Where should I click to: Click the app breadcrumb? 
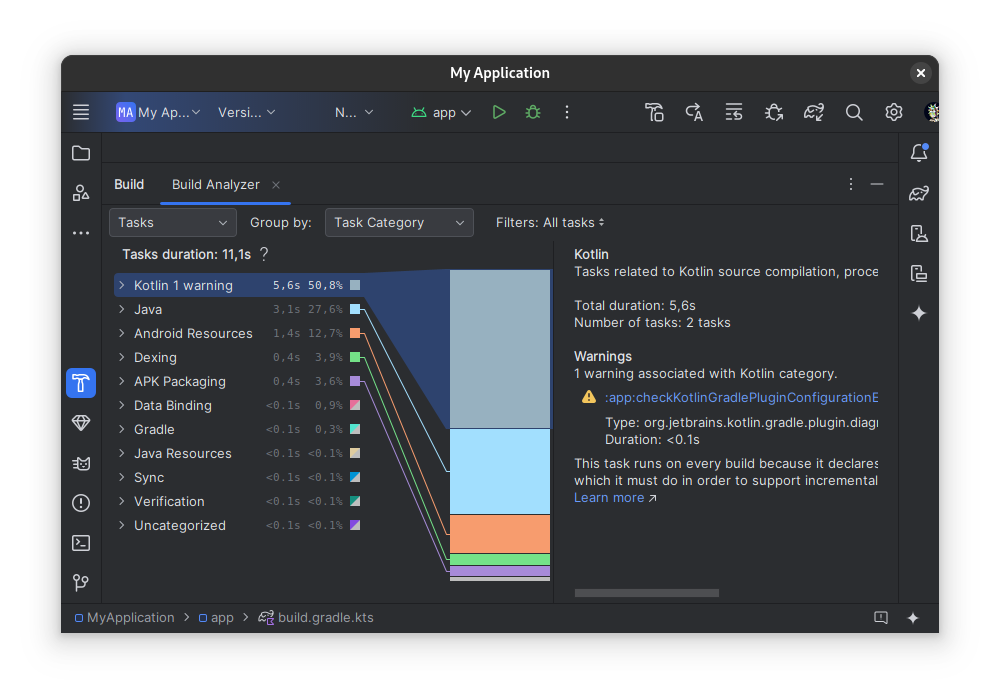(216, 618)
